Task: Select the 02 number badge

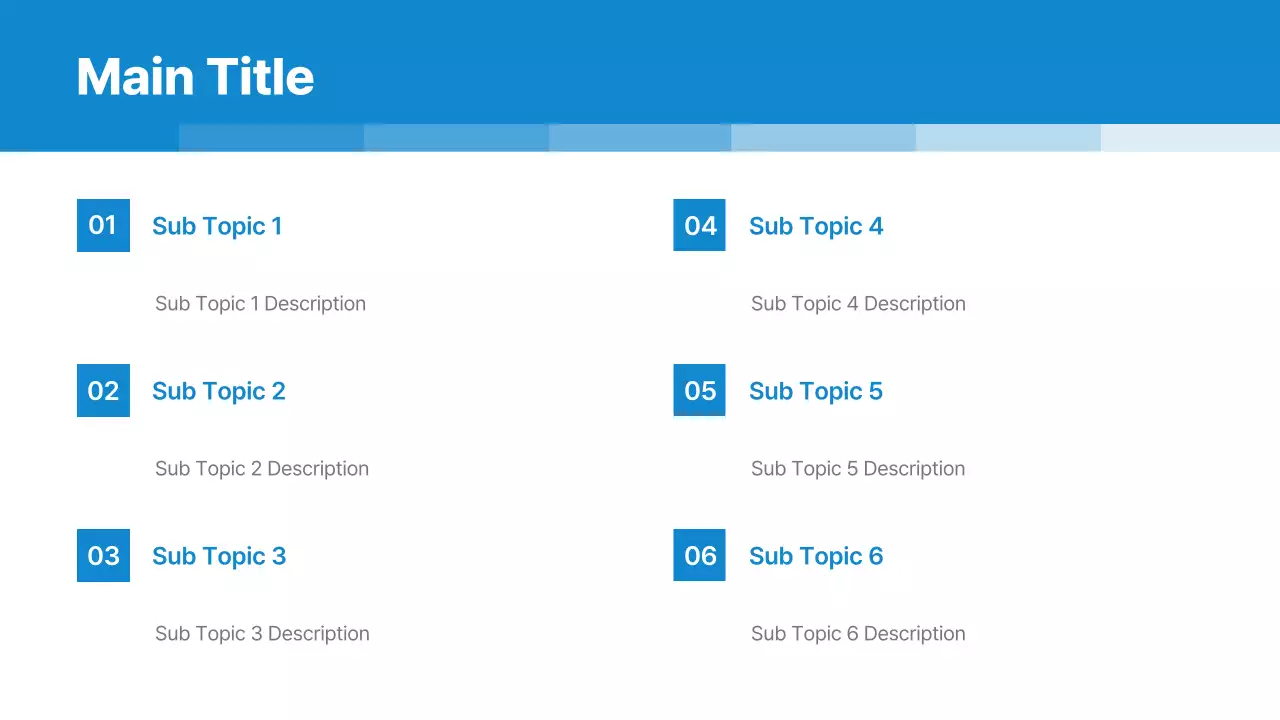Action: (x=103, y=390)
